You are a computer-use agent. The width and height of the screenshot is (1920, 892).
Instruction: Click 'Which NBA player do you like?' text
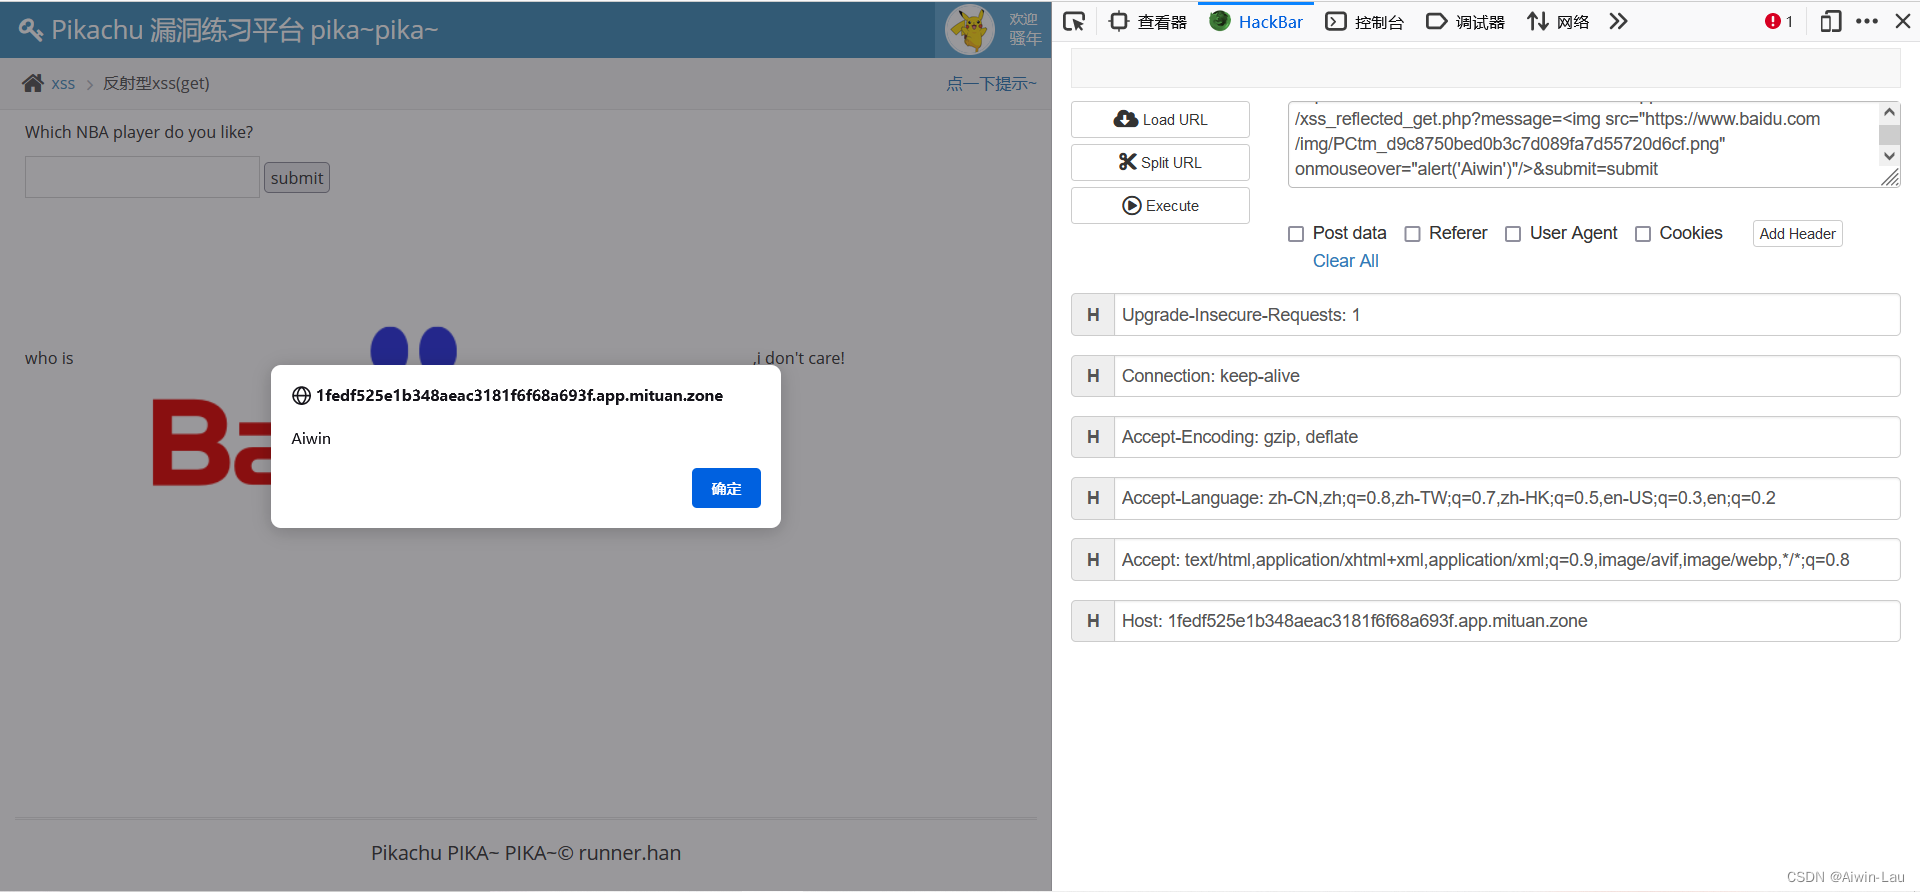[x=139, y=132]
